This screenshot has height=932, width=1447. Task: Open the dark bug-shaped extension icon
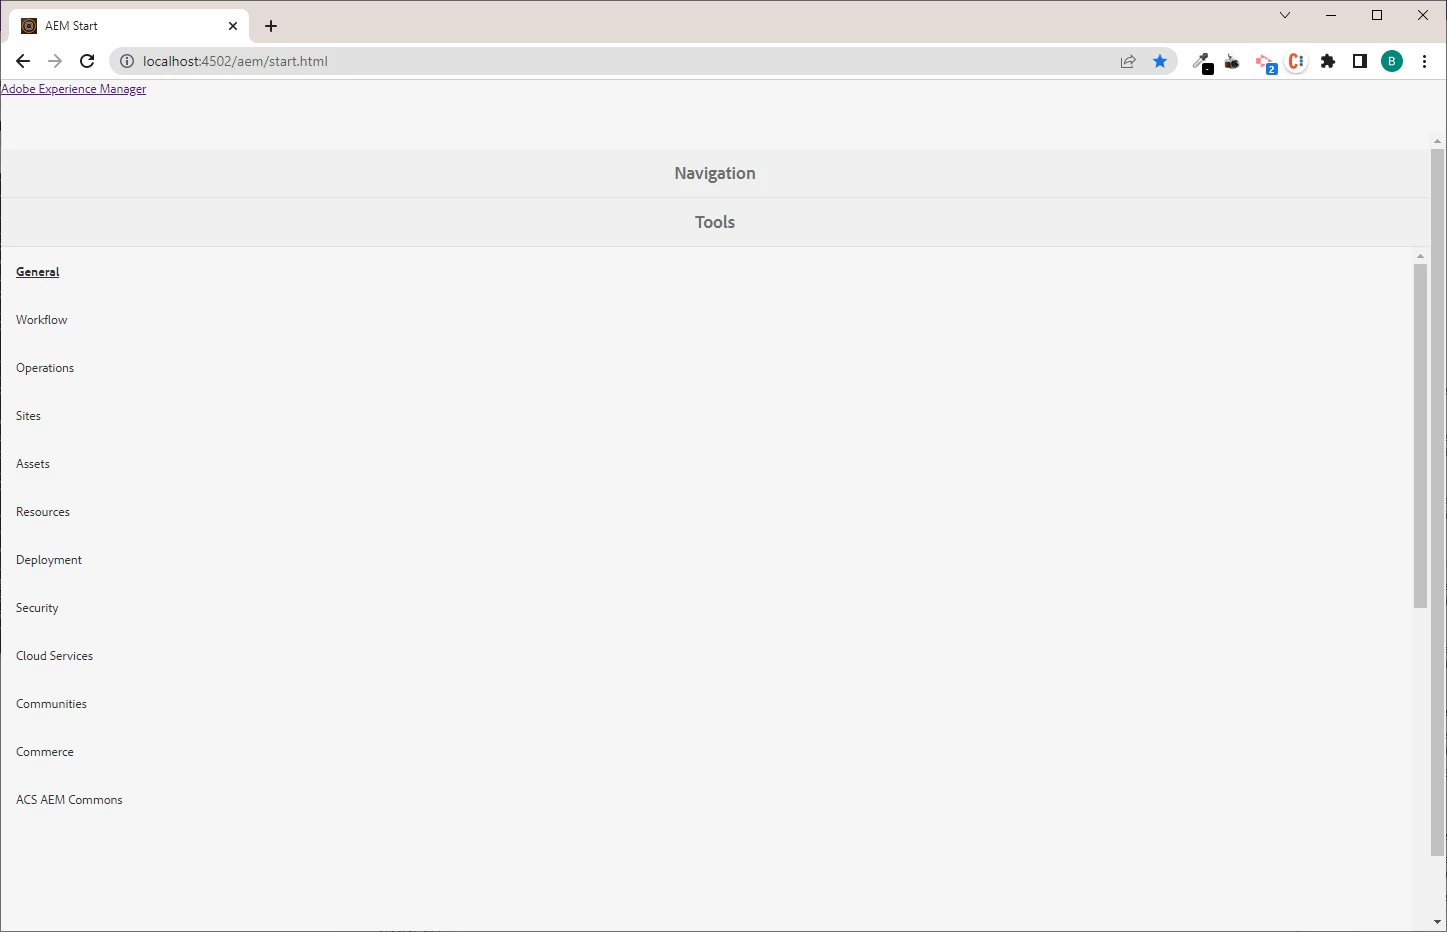pos(1233,62)
